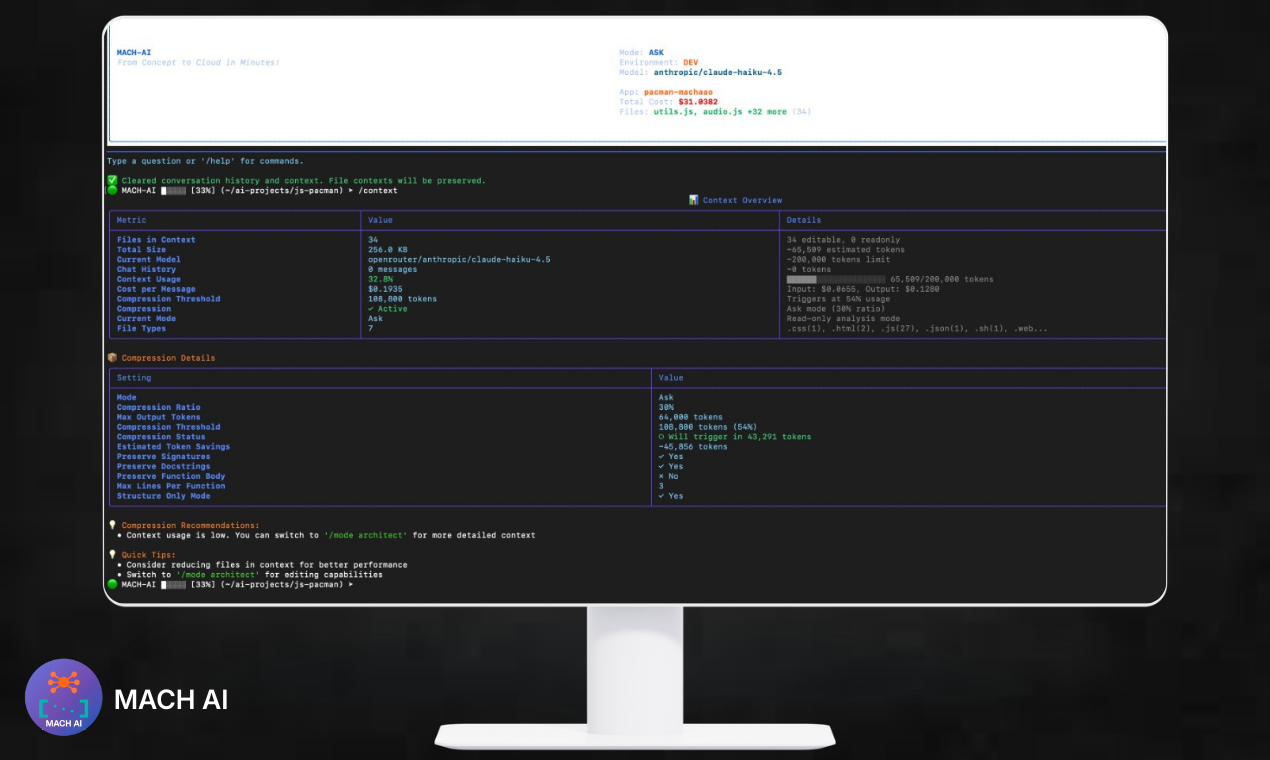
Task: Click 'utils.js, audio.js +32 more' files text
Action: [720, 112]
